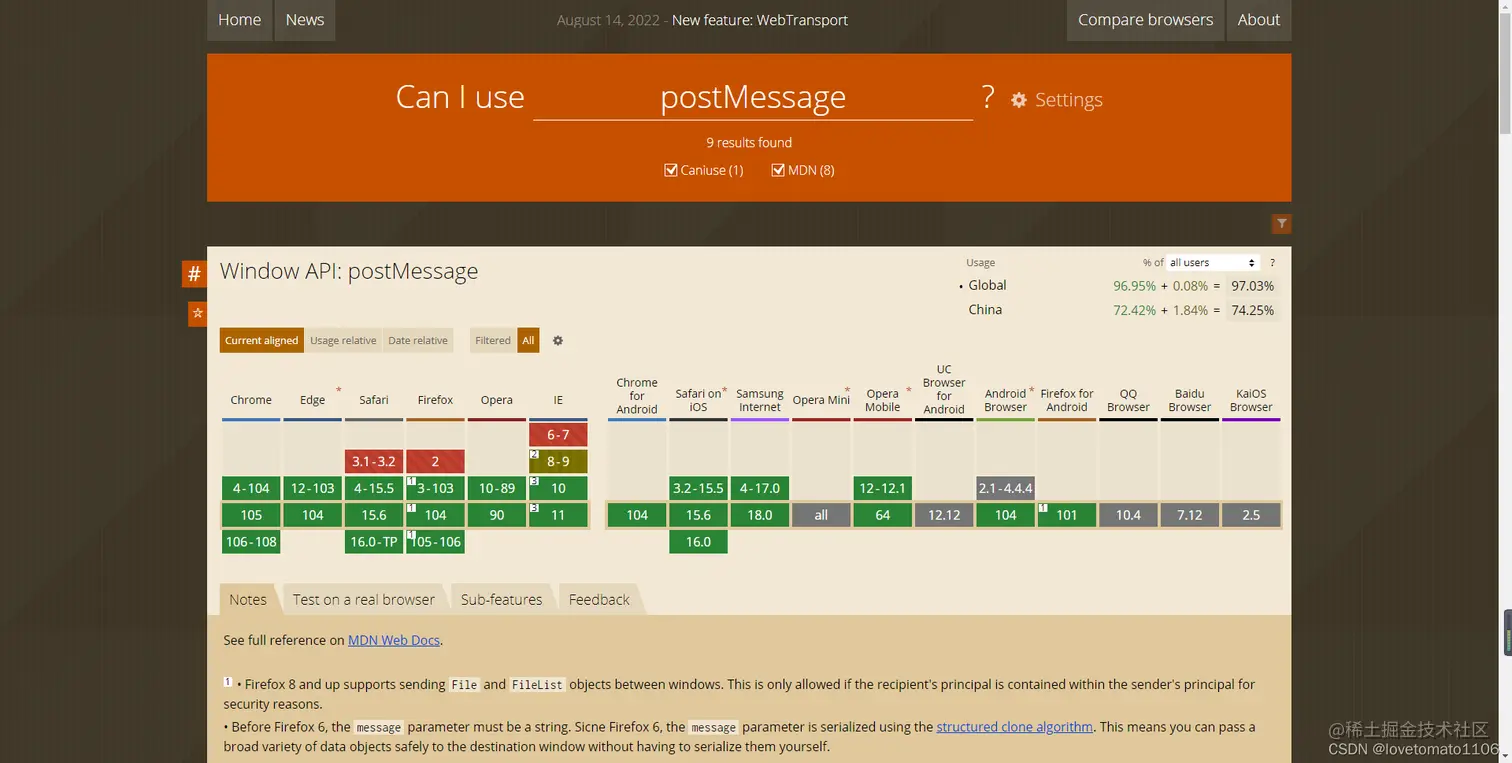
Task: Open Test on a real browser tab
Action: pos(364,600)
